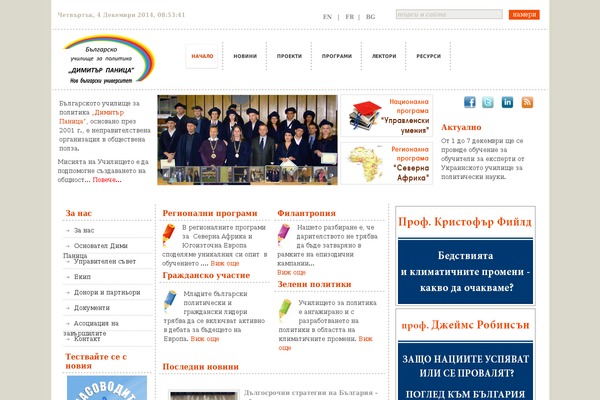Open the НАЧАЛО menu item
The image size is (600, 400).
[x=202, y=56]
